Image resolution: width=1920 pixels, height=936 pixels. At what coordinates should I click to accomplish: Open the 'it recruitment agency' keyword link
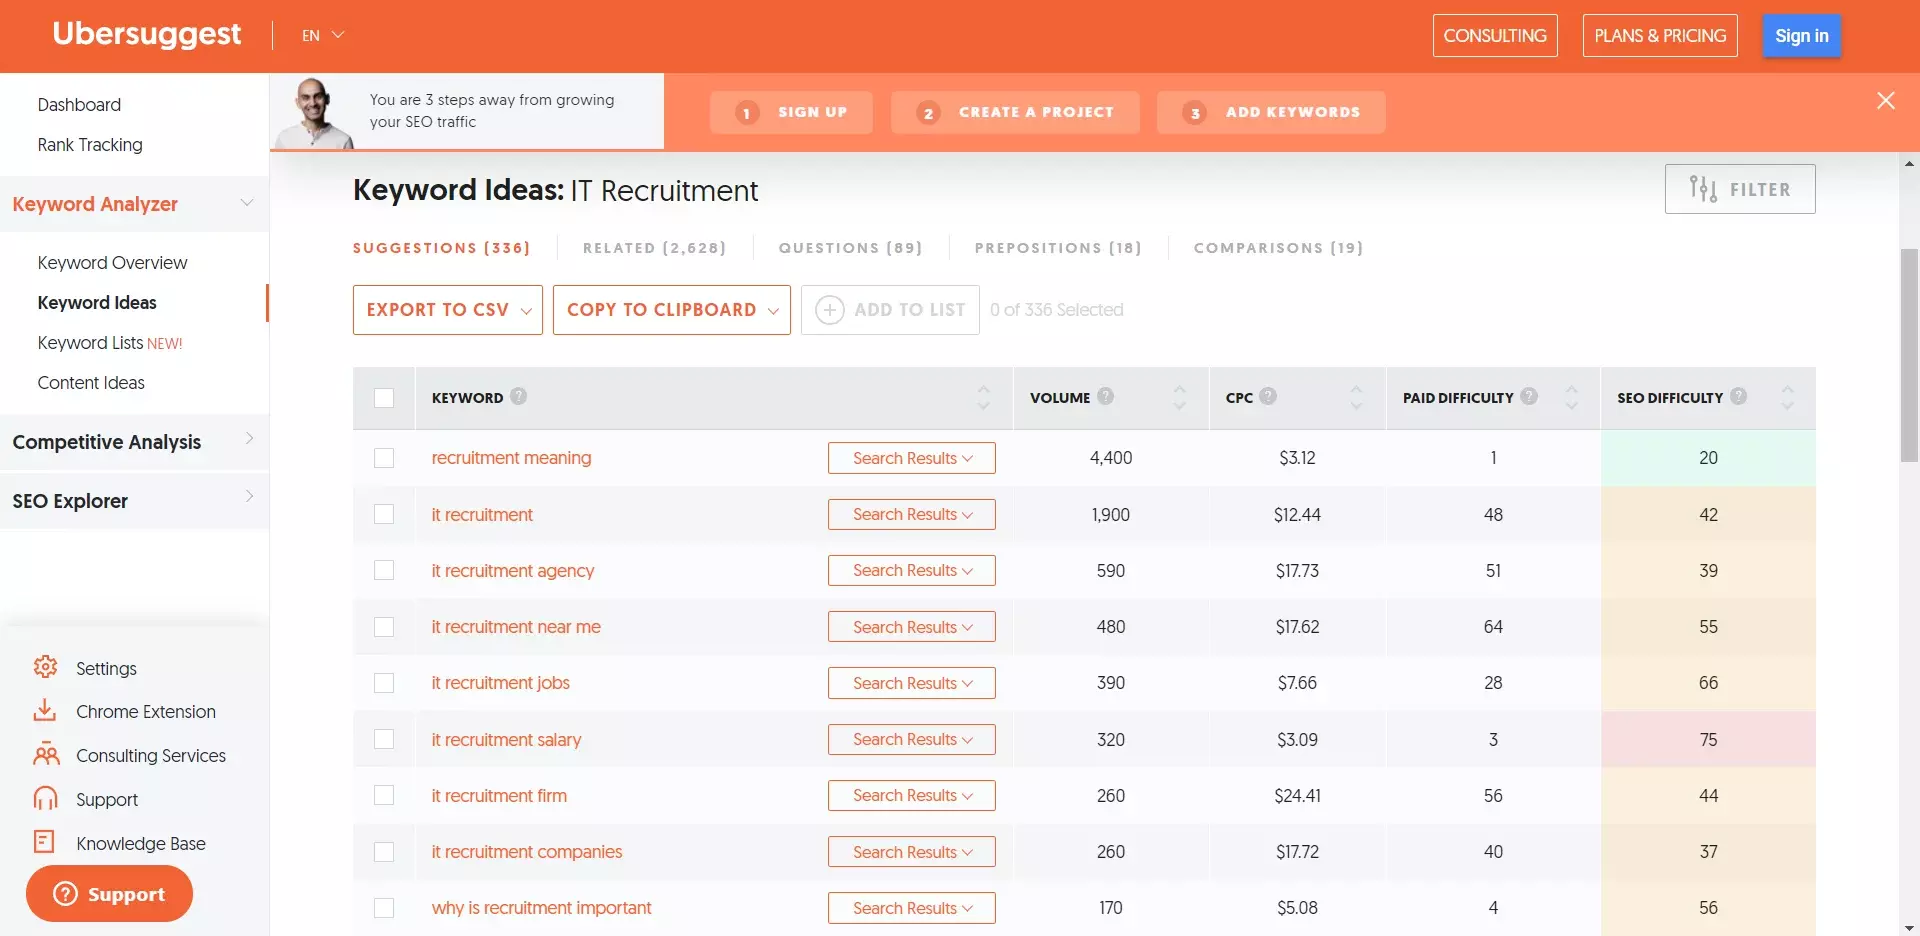coord(513,571)
